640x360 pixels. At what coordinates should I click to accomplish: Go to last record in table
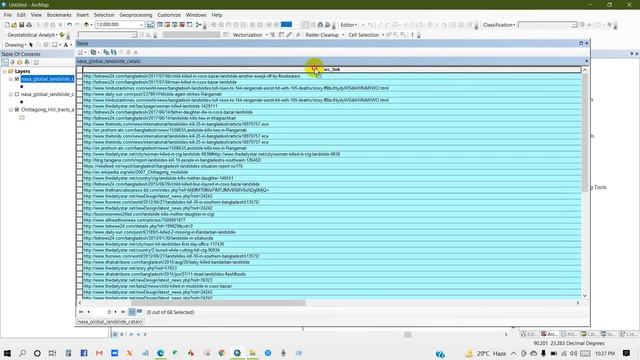click(123, 312)
